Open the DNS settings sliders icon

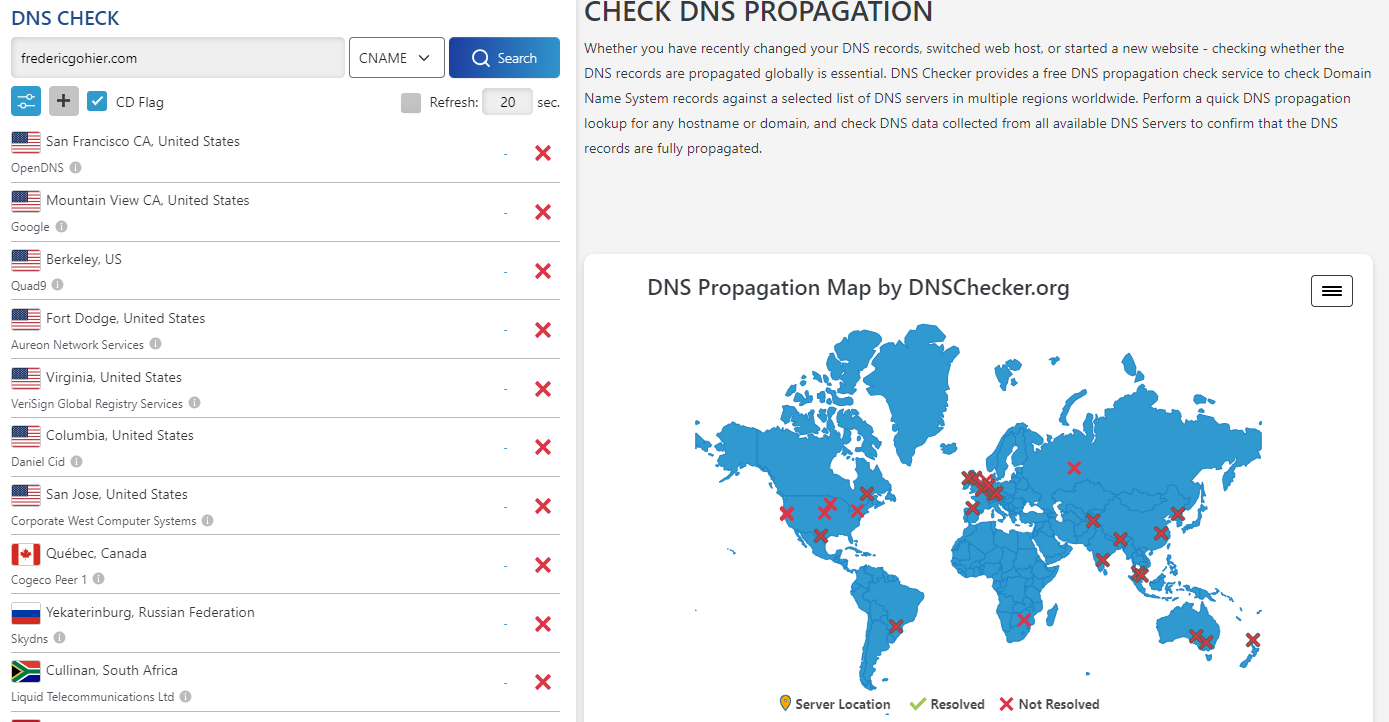26,101
